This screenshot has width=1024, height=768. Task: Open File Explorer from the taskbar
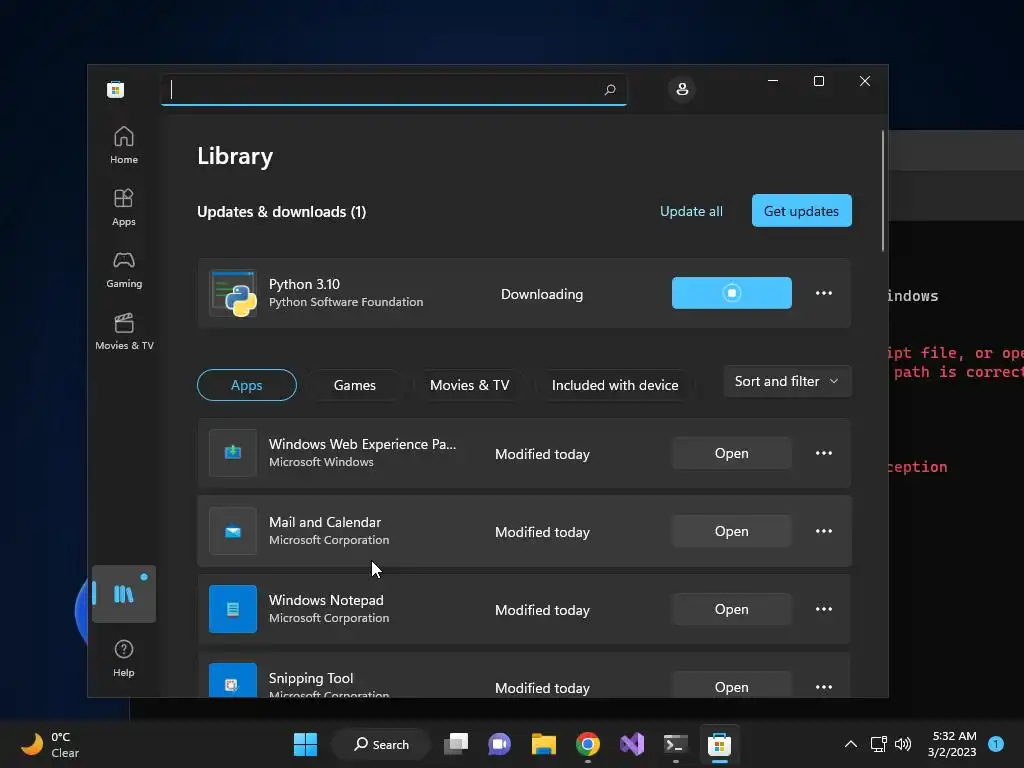(x=543, y=744)
